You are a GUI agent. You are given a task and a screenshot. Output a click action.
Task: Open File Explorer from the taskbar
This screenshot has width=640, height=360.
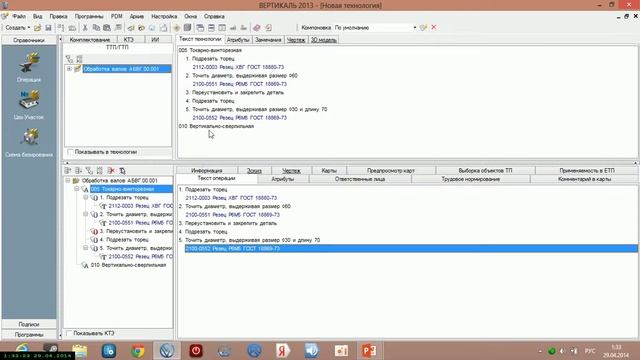[80, 351]
